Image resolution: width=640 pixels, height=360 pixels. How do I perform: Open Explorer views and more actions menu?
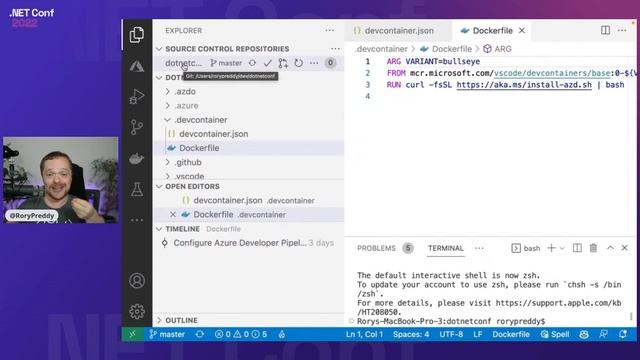(x=330, y=30)
